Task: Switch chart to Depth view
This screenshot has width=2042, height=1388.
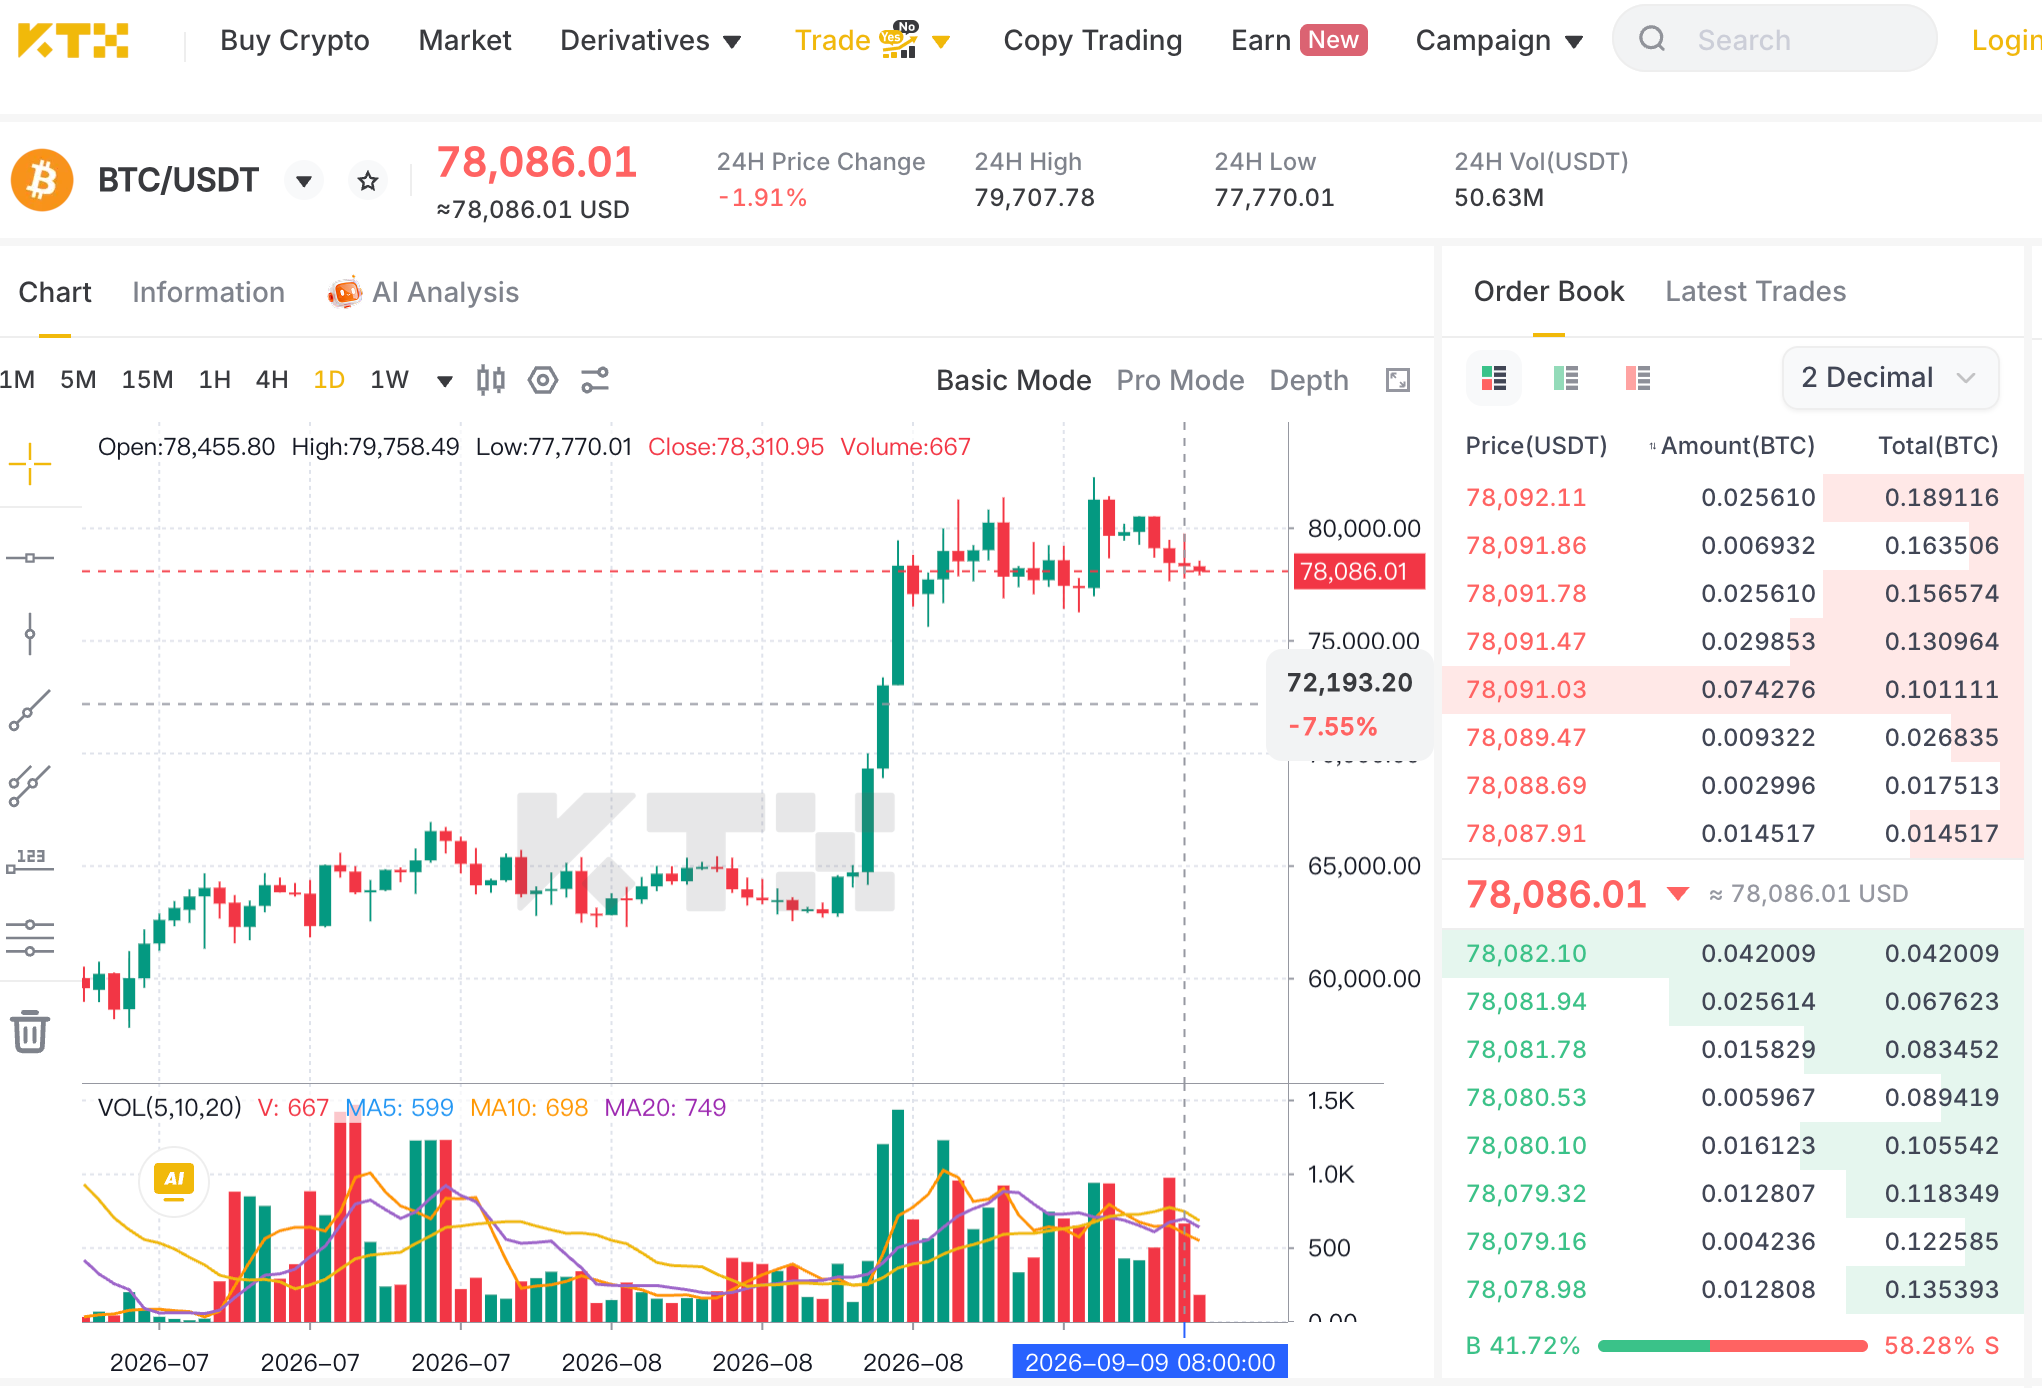Action: click(1309, 380)
